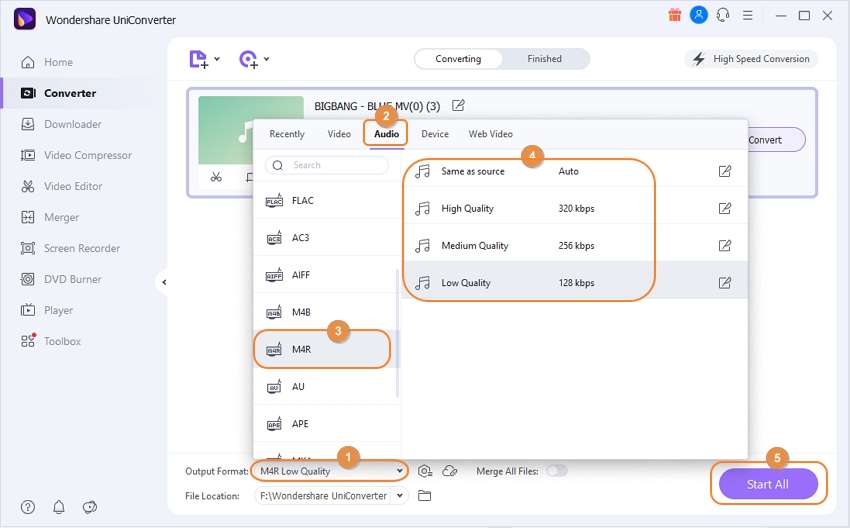850x528 pixels.
Task: Click the format Search field
Action: pos(327,165)
